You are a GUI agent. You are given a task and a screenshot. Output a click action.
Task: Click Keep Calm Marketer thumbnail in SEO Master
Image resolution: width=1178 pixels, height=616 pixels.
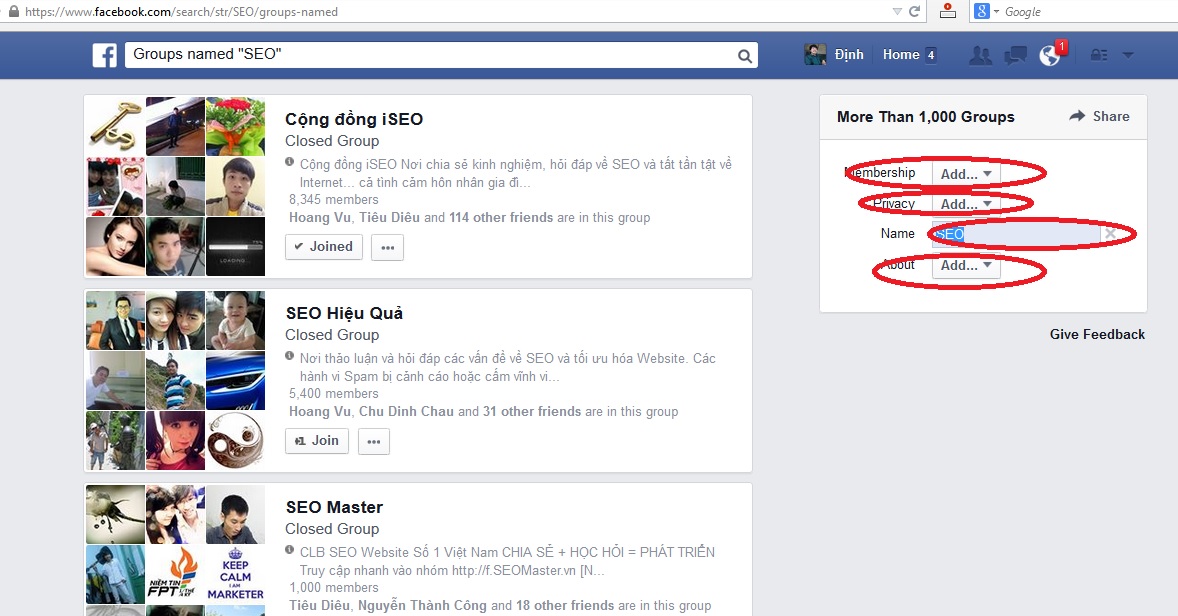[x=235, y=575]
